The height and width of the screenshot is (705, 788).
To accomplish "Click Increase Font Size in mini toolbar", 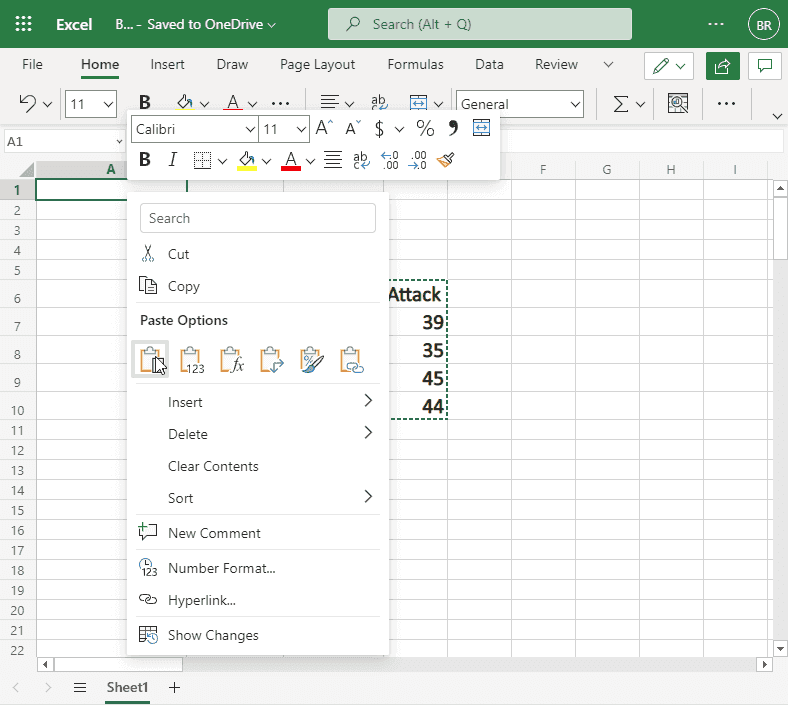I will [x=323, y=129].
